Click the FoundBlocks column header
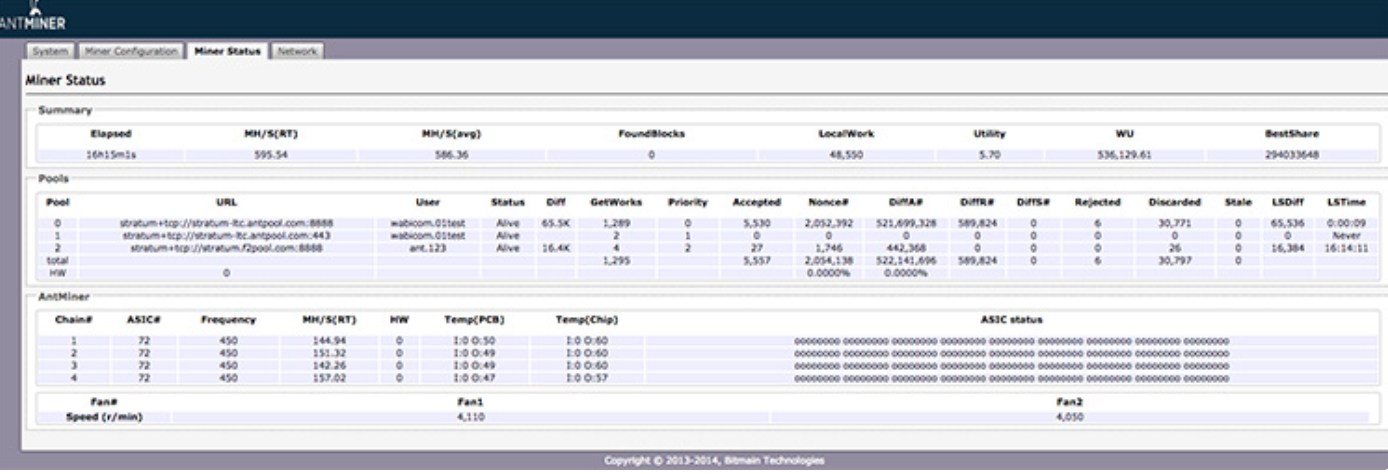The height and width of the screenshot is (474, 1388). click(651, 133)
